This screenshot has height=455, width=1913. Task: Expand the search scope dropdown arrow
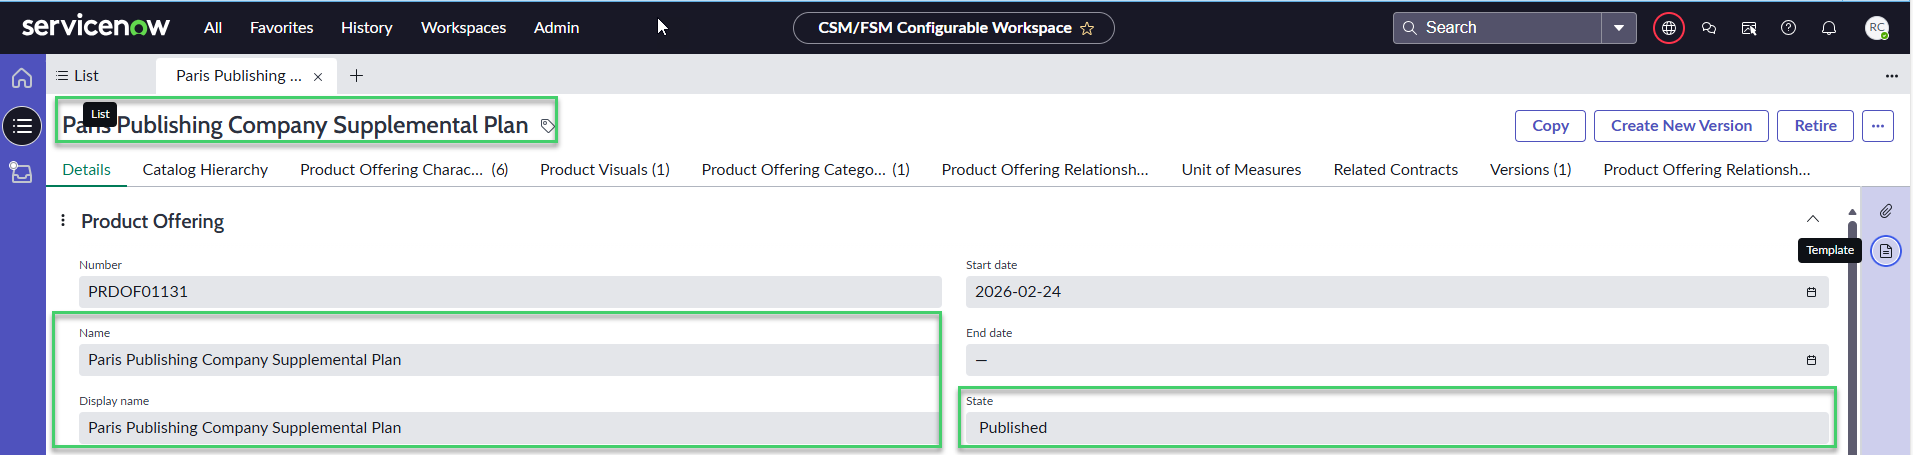(1618, 28)
